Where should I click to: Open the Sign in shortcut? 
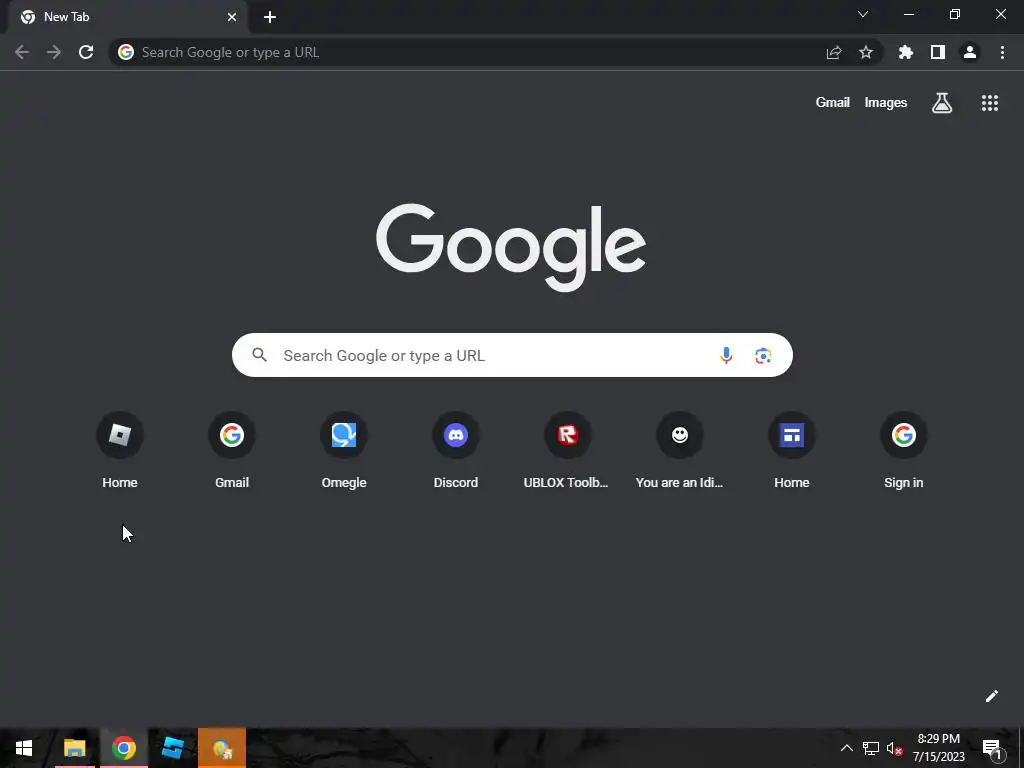pyautogui.click(x=904, y=435)
